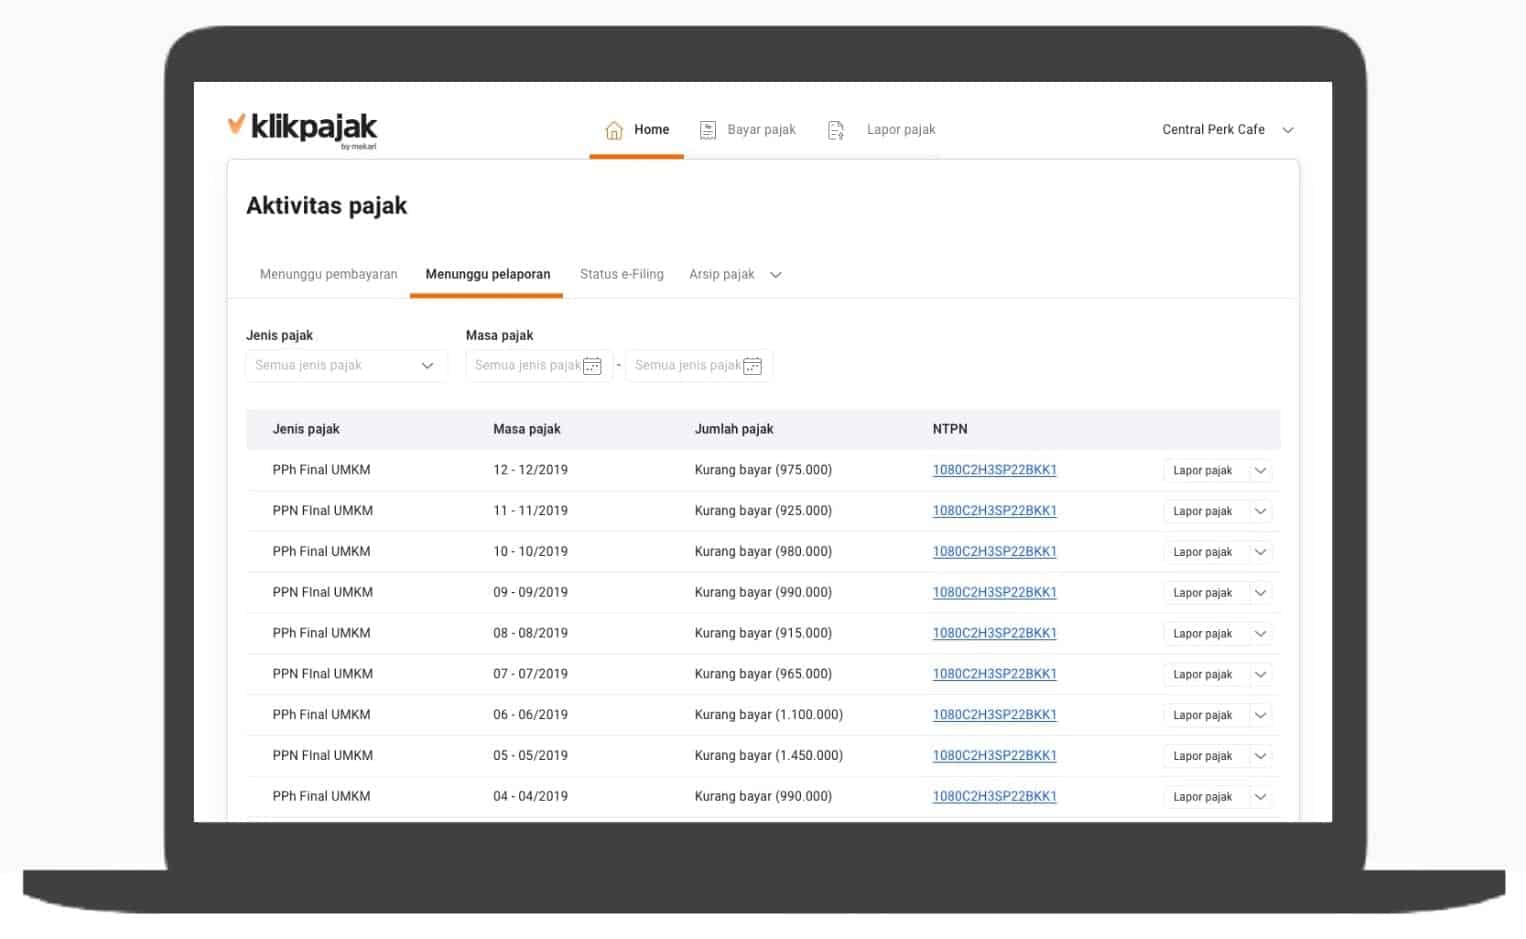The width and height of the screenshot is (1526, 939).
Task: Select 'Kurang bayar (1.100.000)' cell
Action: click(x=769, y=715)
